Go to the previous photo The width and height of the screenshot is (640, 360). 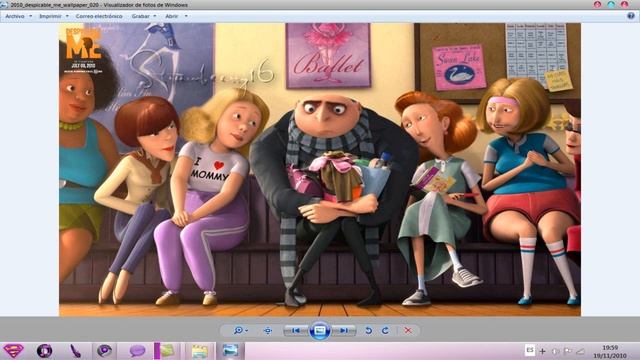[x=296, y=331]
